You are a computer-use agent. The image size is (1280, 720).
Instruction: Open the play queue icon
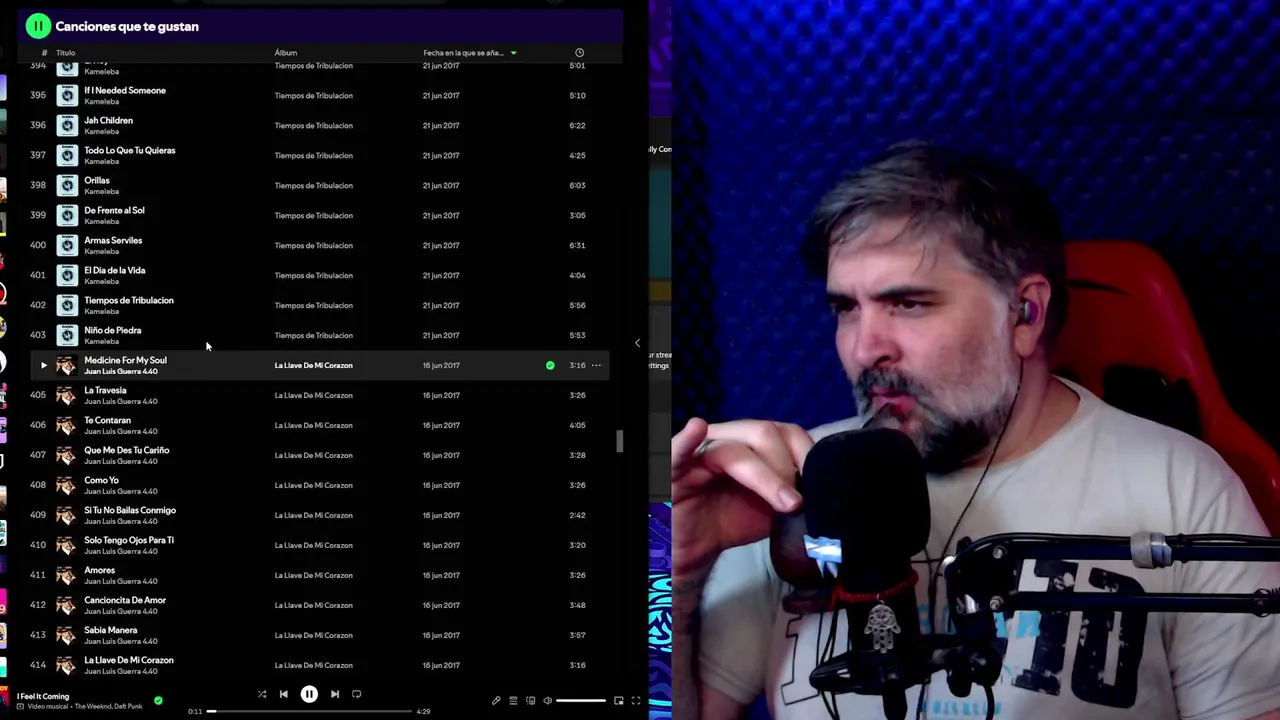pos(513,701)
